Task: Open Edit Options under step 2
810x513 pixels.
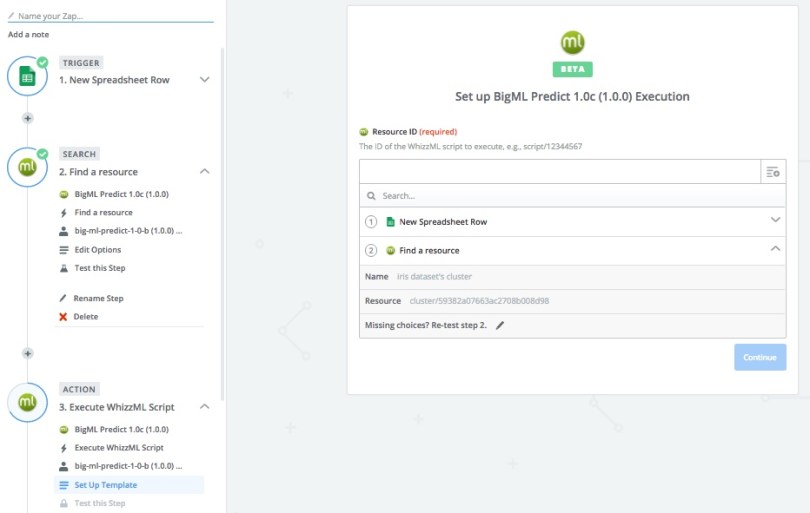Action: click(x=97, y=250)
